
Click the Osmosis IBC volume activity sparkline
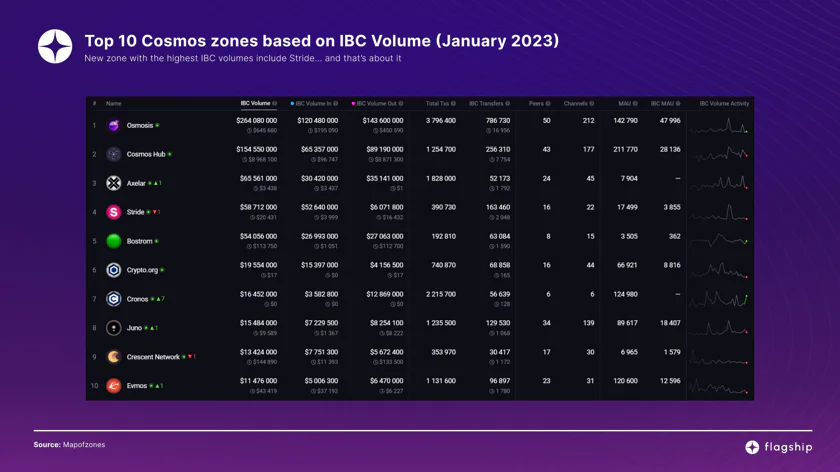[719, 125]
